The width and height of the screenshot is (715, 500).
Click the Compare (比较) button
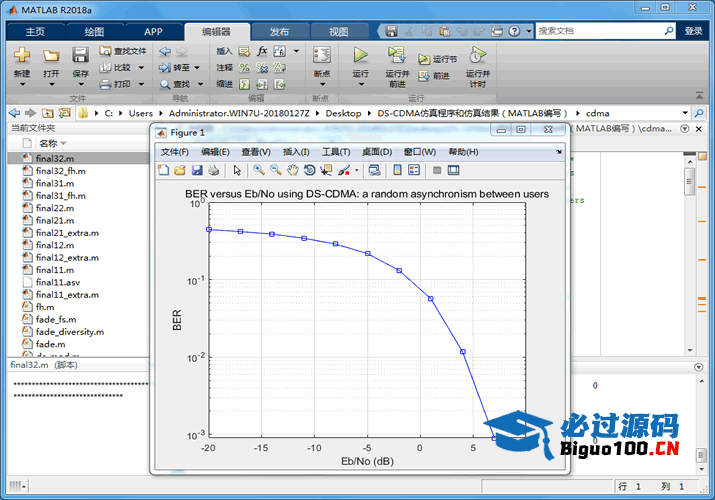click(116, 67)
